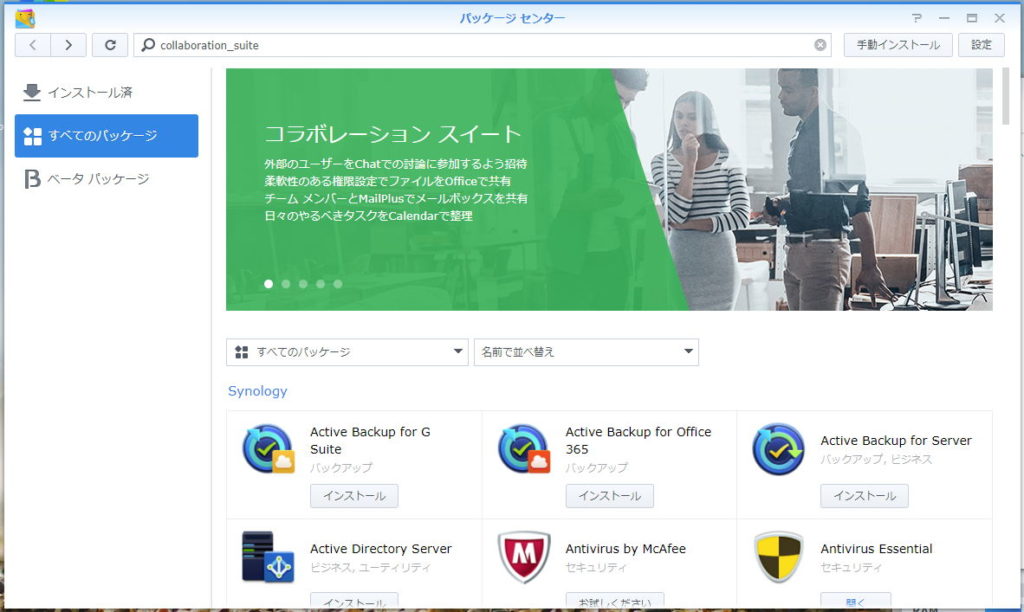Install Active Backup for G Suite
This screenshot has height=612, width=1024.
pos(354,496)
